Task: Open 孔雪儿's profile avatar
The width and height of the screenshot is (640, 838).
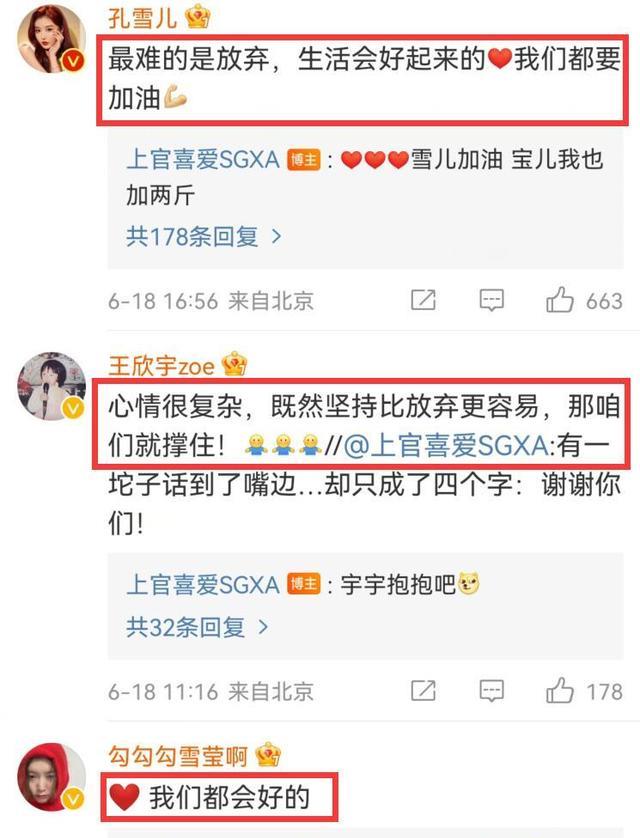Action: 51,41
